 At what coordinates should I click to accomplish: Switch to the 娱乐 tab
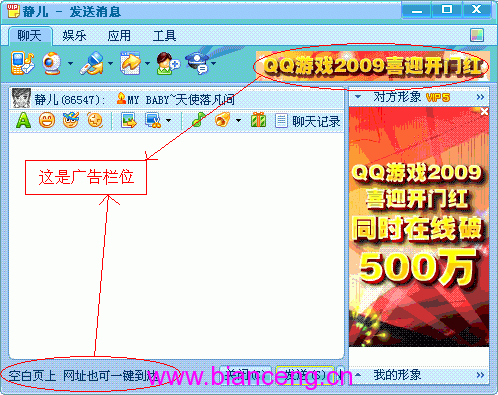pyautogui.click(x=74, y=36)
